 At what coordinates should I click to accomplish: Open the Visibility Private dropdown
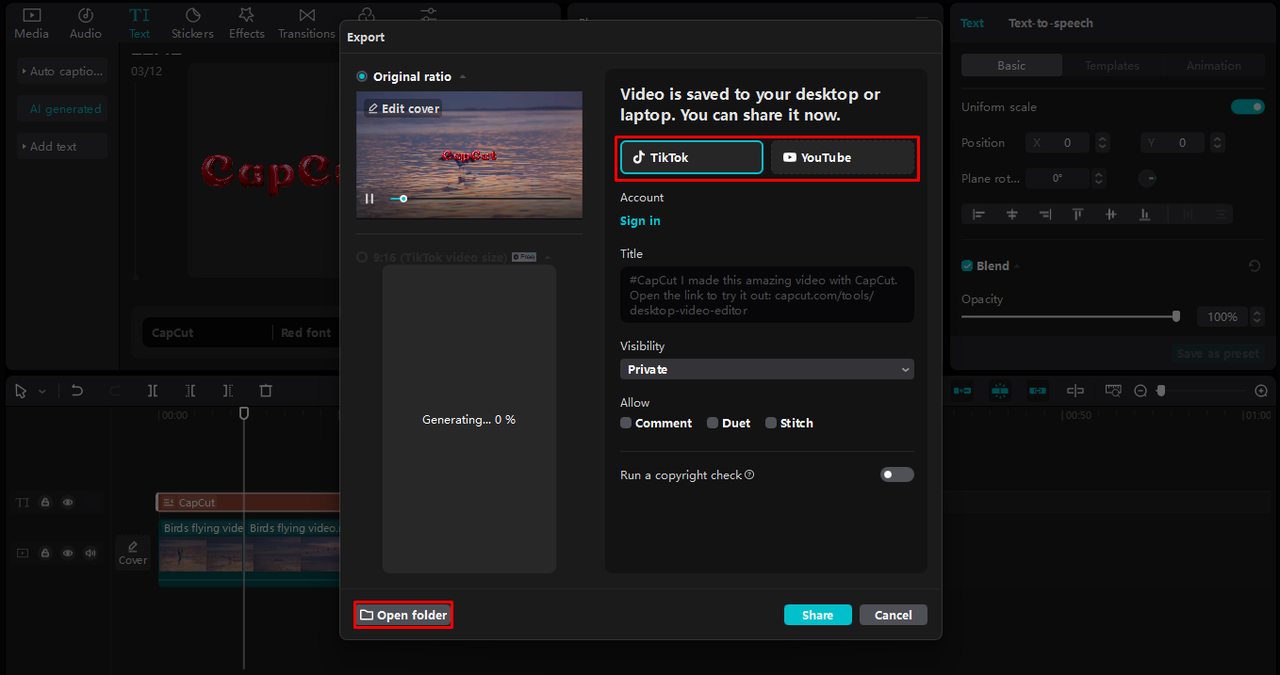[767, 369]
